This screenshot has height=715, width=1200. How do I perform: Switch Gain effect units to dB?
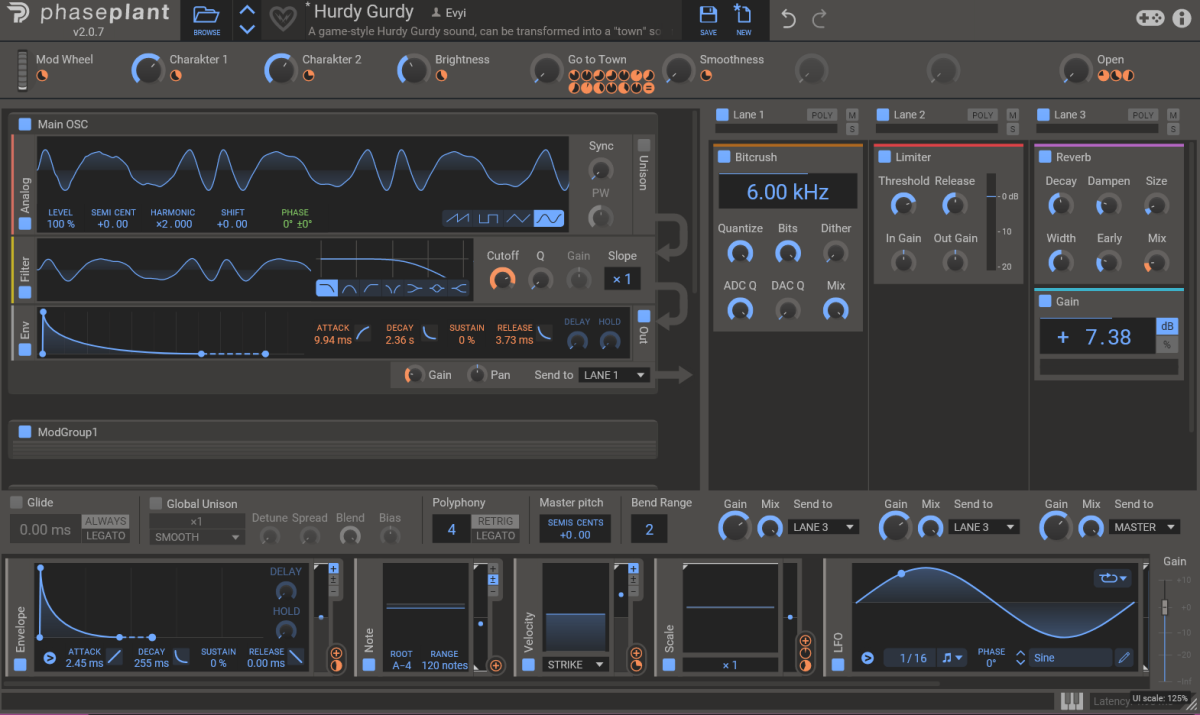pos(1167,327)
